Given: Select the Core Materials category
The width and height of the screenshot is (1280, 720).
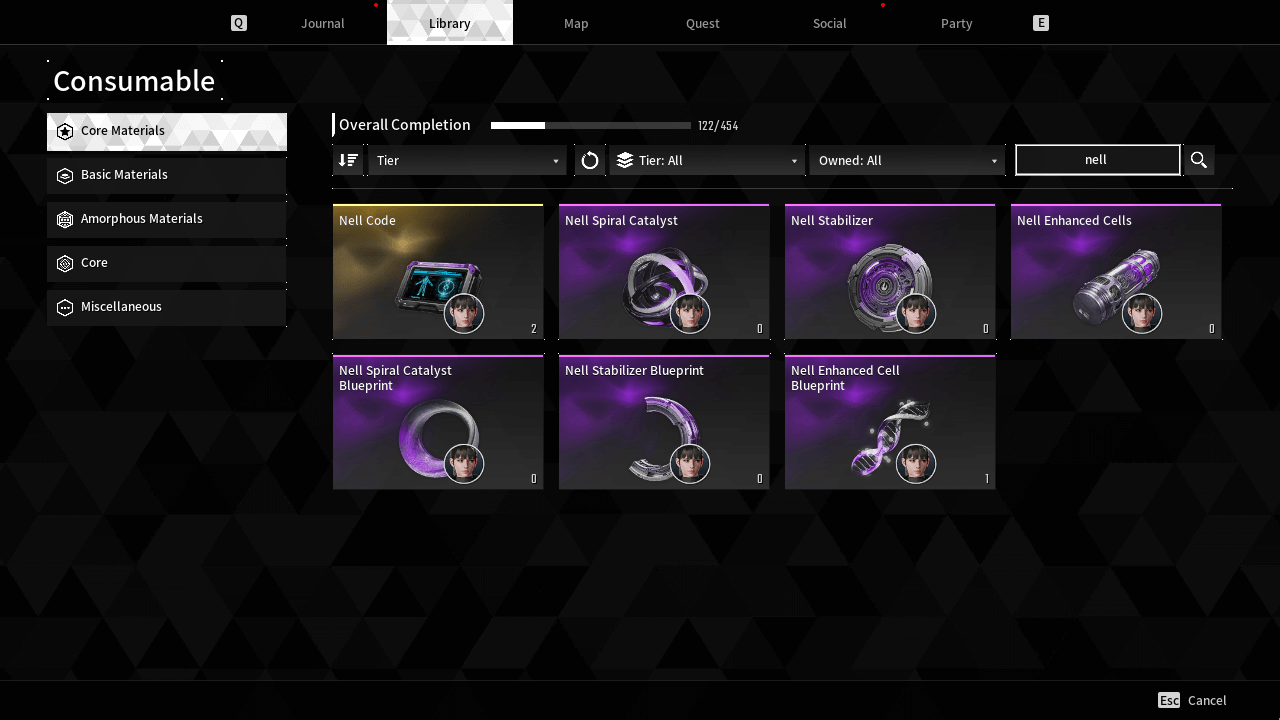Looking at the screenshot, I should tap(167, 131).
